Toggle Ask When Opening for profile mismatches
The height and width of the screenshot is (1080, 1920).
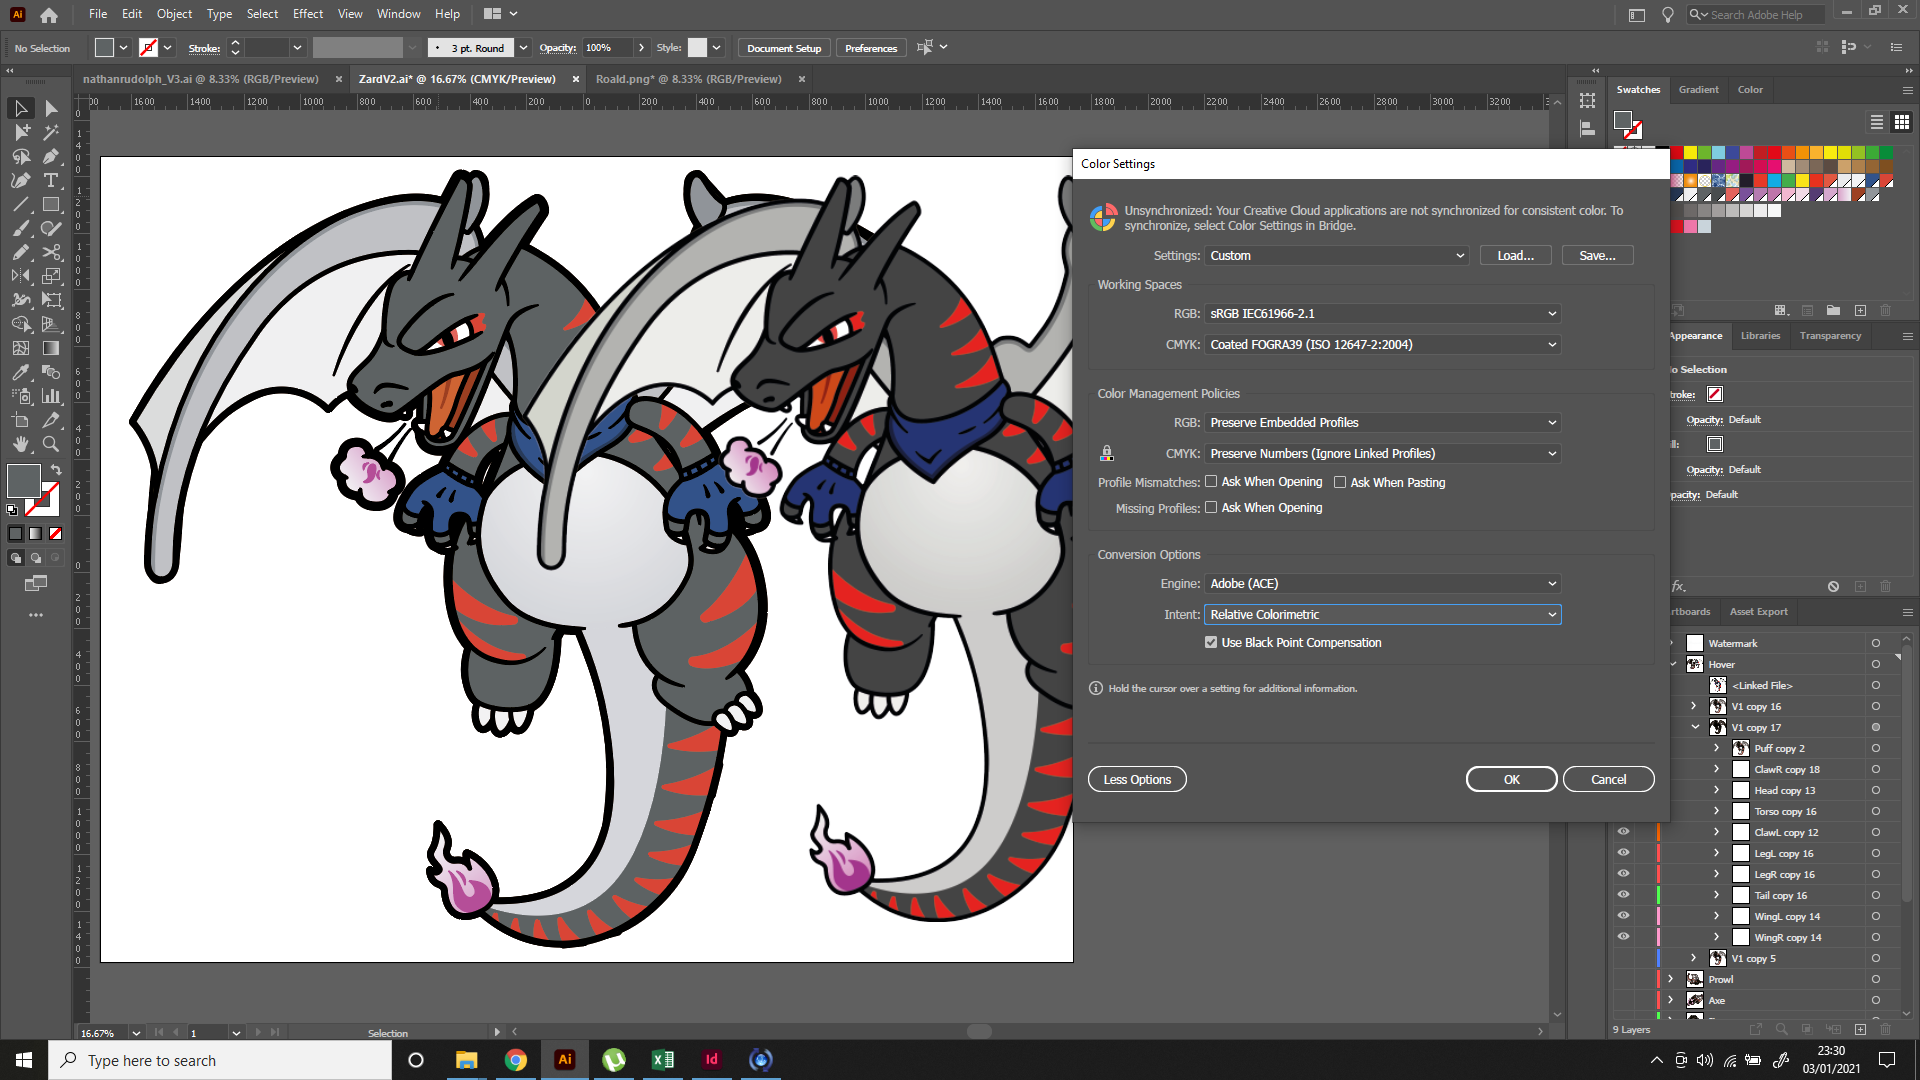1211,482
